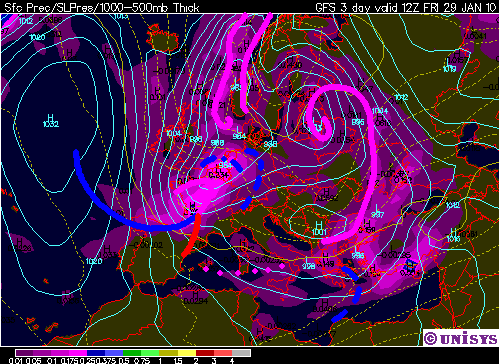Click the GFS 3 day valid date text
The height and width of the screenshot is (364, 499).
(406, 7)
